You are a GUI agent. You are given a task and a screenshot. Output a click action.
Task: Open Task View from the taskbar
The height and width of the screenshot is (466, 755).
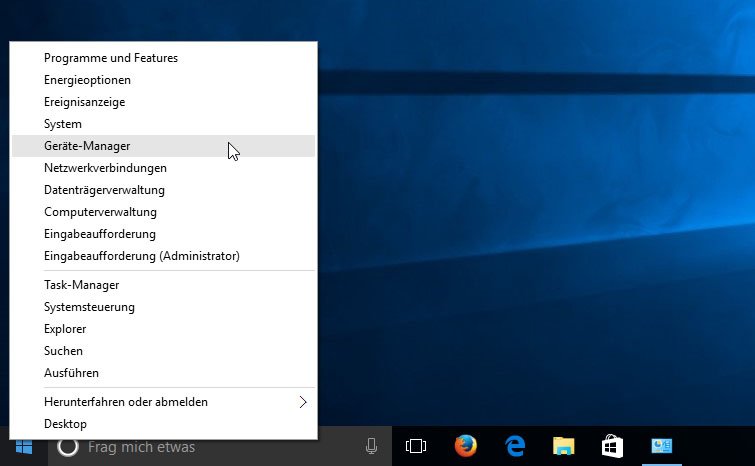[x=416, y=447]
